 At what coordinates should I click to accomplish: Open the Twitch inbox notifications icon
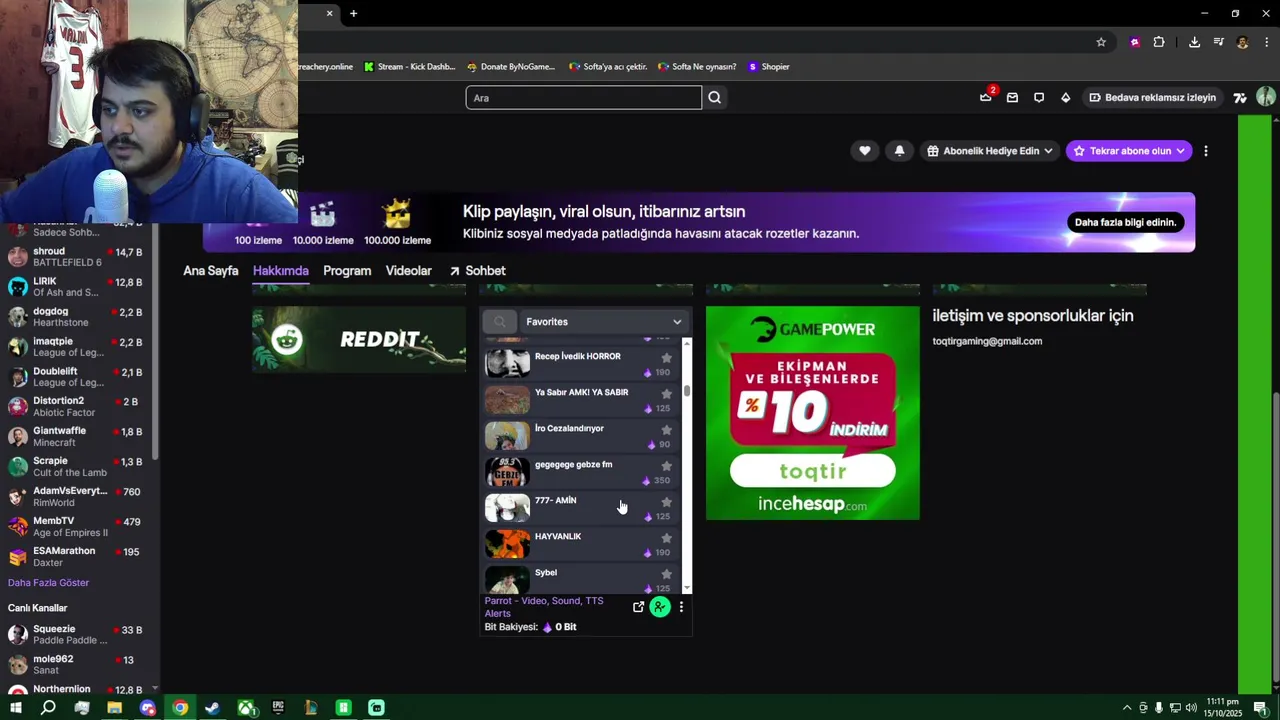(x=1012, y=98)
